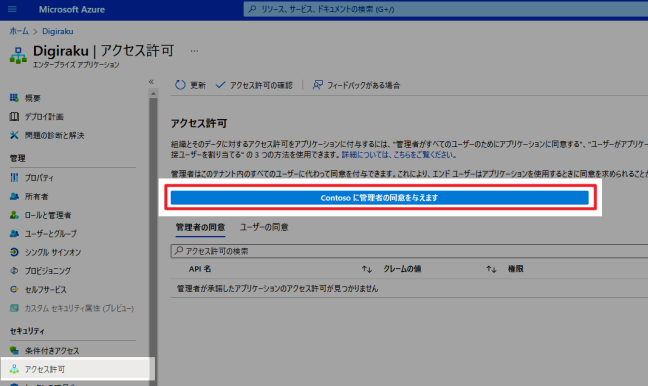Click the デプロイ計画 book icon
Viewport: 648px width, 386px height.
pyautogui.click(x=14, y=117)
